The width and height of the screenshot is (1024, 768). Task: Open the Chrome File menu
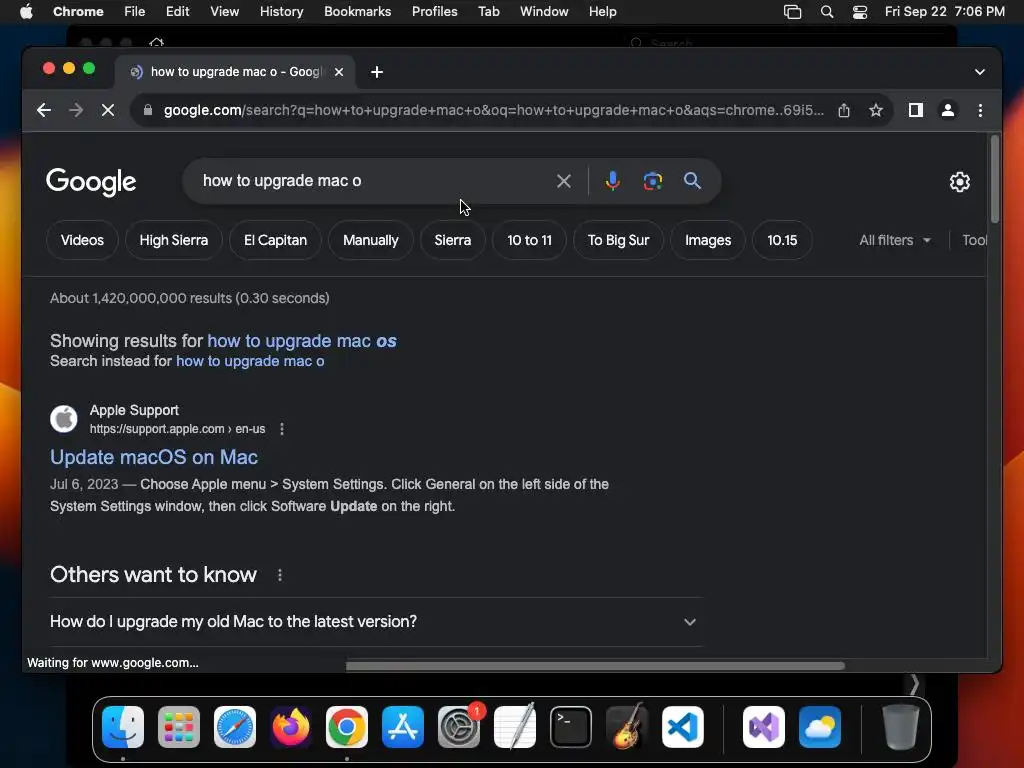(135, 12)
